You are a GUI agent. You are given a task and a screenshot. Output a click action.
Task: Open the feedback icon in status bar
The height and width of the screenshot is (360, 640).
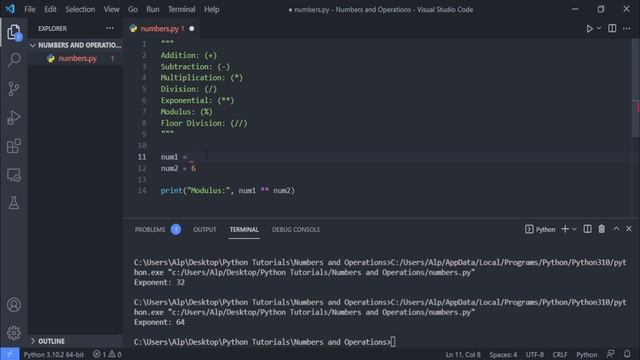[611, 354]
